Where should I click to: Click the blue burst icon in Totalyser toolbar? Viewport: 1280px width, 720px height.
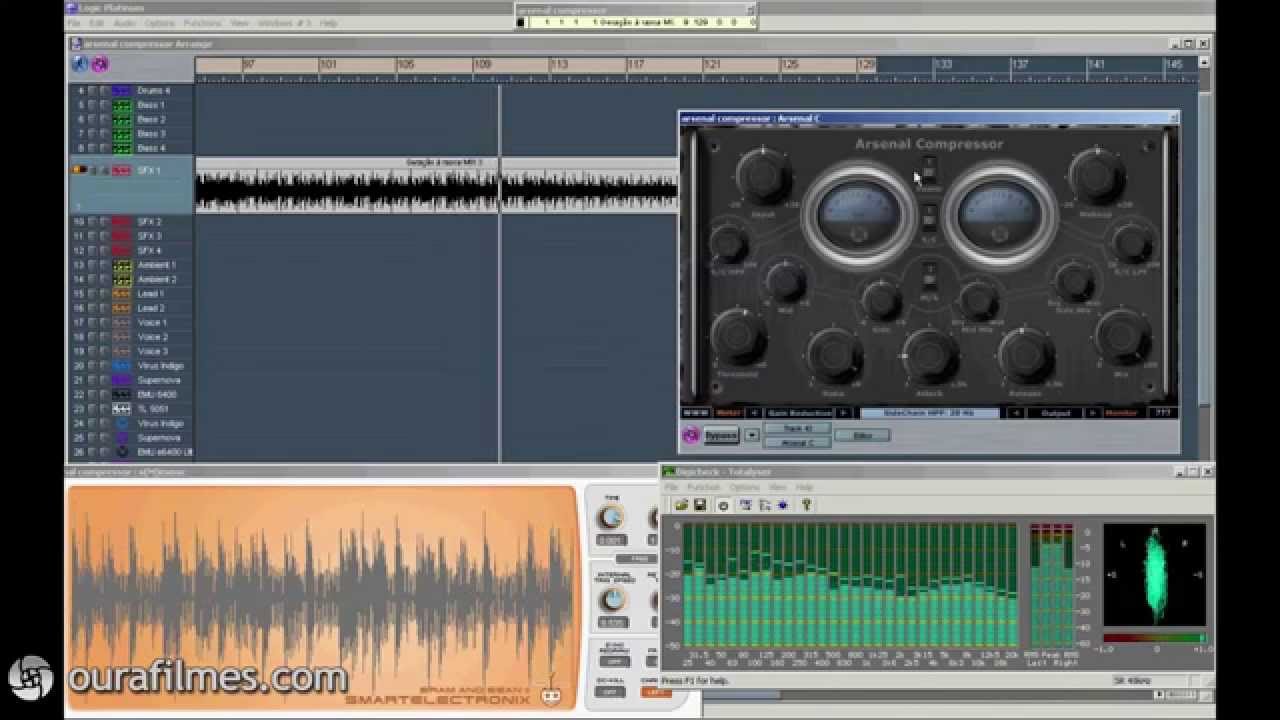783,505
